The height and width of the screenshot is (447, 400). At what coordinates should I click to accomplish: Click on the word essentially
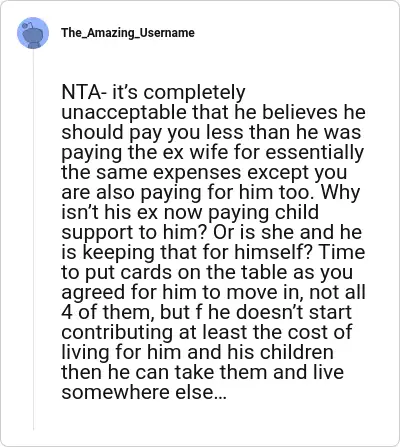[x=314, y=154]
